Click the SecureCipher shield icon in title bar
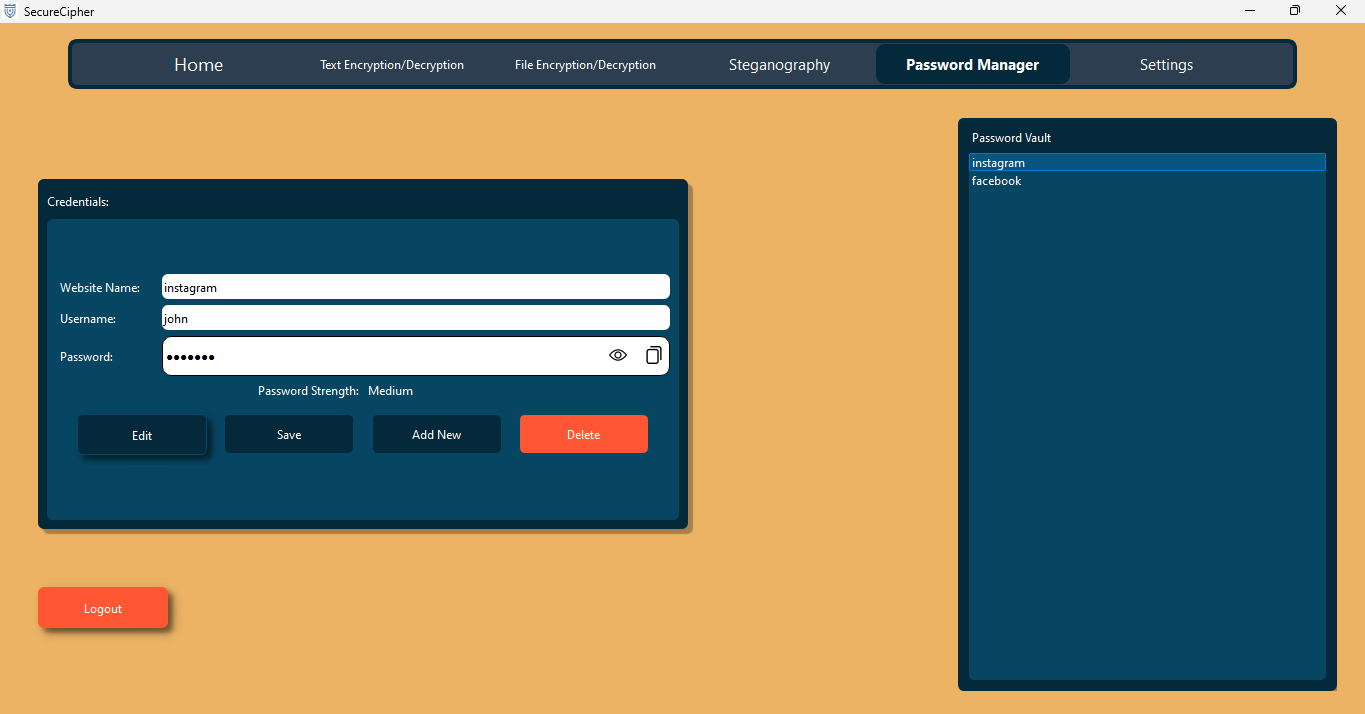Screen dimensions: 1365x714 (x=10, y=11)
